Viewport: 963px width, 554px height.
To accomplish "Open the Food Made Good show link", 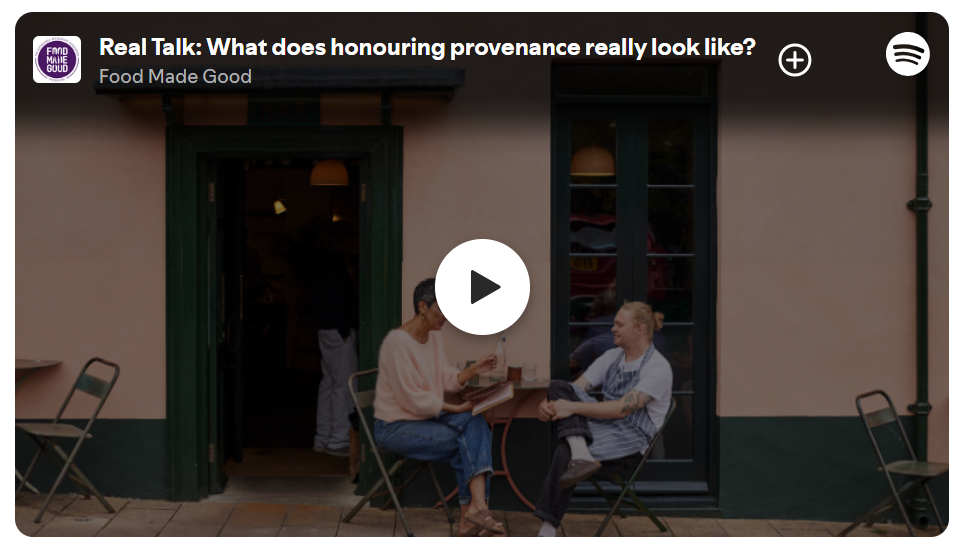I will 175,76.
